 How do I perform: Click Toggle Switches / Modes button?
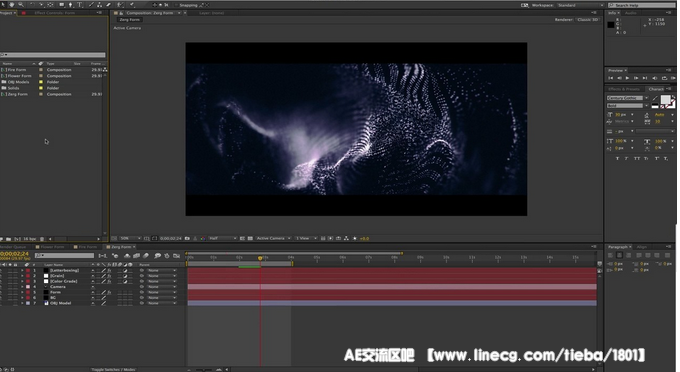pos(113,369)
